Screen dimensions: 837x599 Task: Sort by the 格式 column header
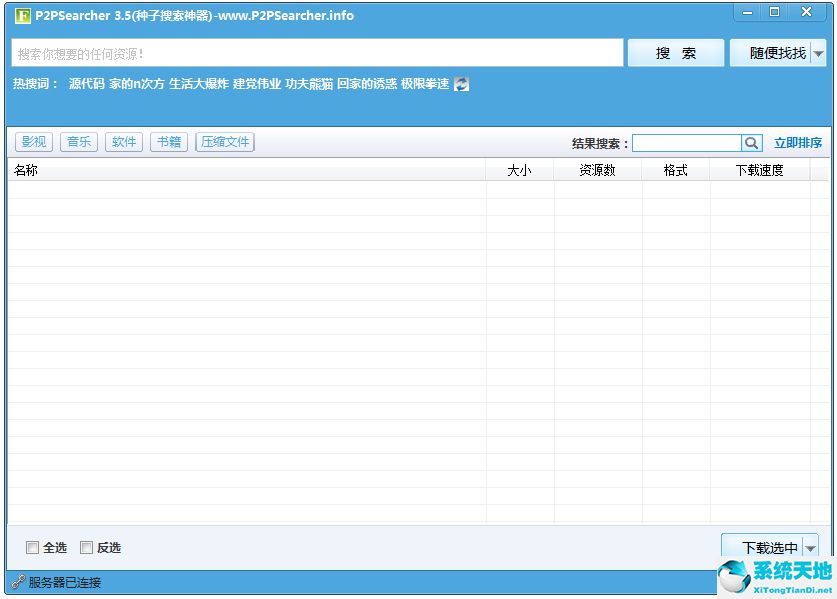676,170
